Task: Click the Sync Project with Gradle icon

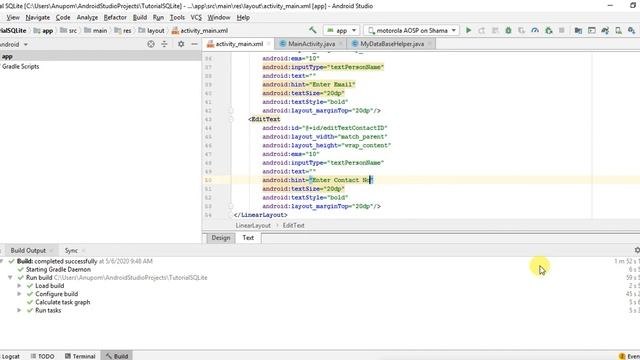Action: 605,30
